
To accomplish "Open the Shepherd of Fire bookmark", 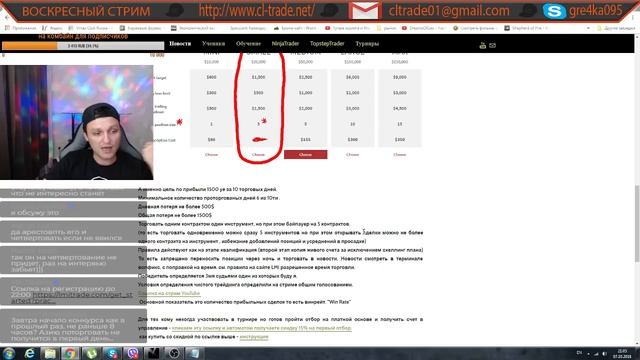I will (x=526, y=28).
